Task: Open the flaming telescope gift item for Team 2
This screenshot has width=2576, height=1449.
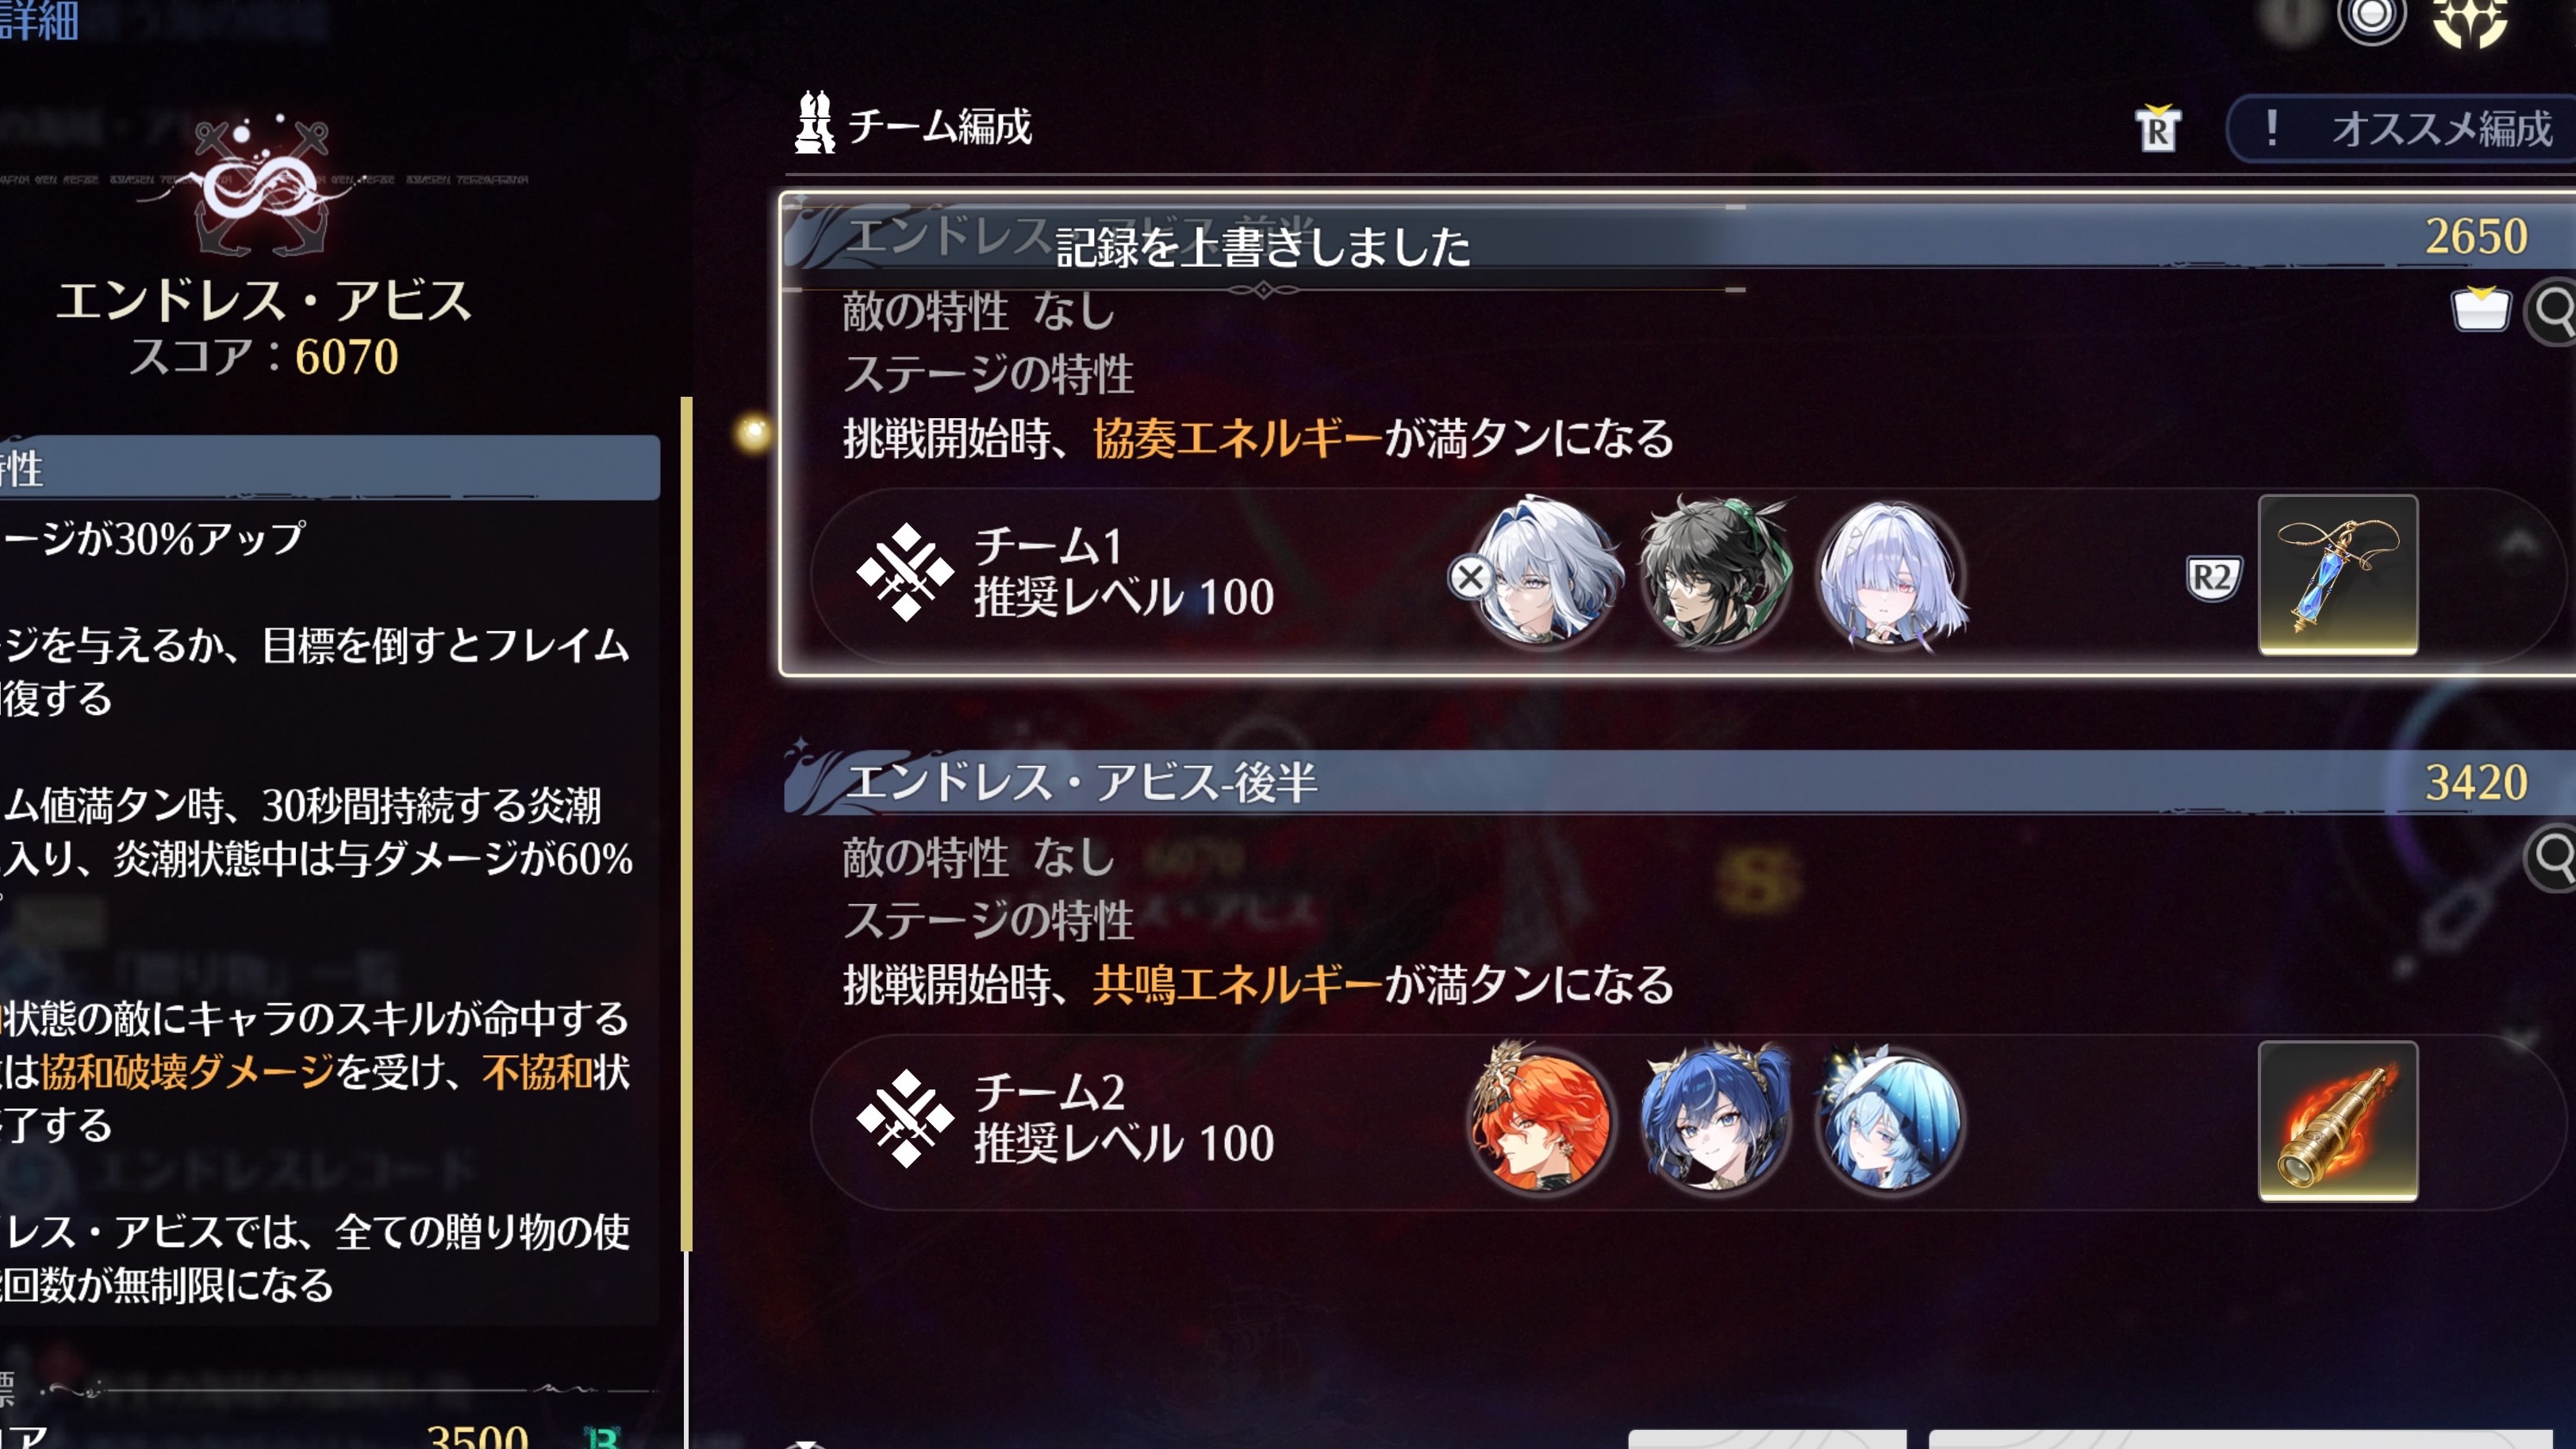Action: [2338, 1120]
